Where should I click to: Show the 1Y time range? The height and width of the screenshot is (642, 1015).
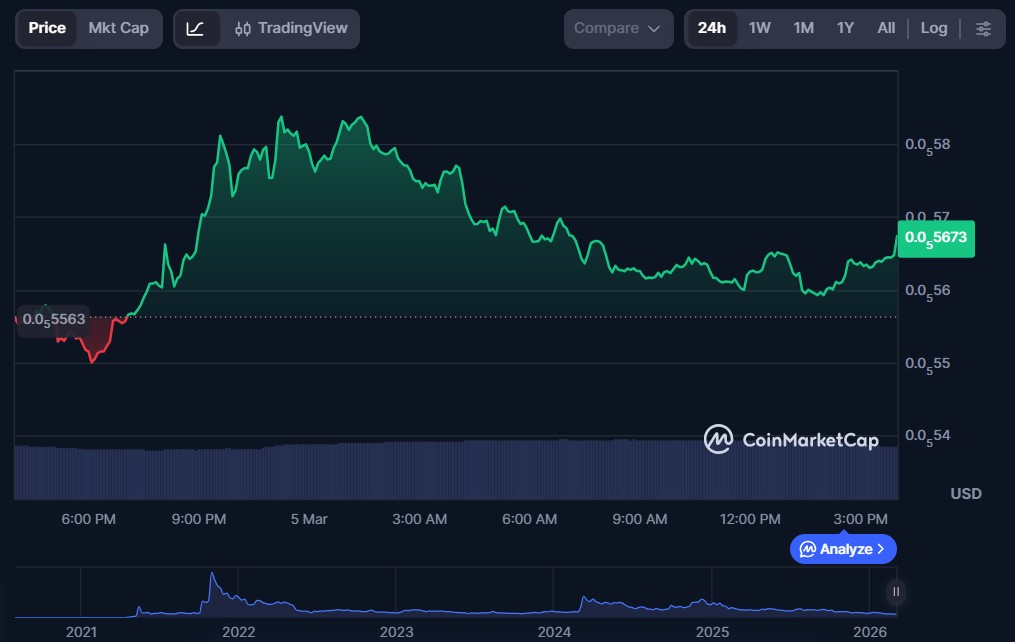(845, 29)
